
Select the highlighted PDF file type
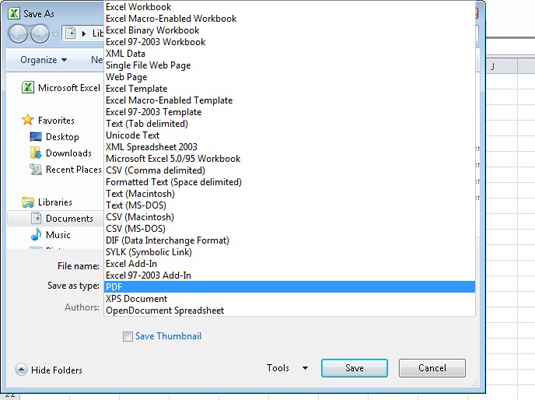pos(289,287)
